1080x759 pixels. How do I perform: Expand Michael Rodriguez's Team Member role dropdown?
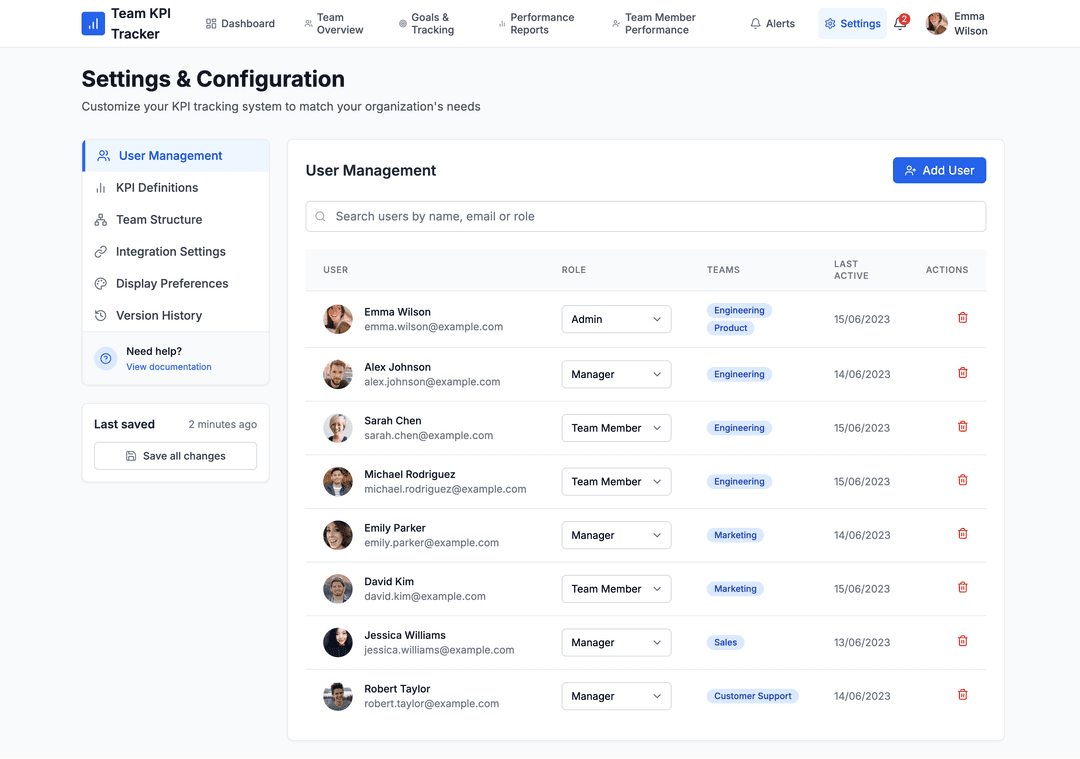click(x=616, y=482)
